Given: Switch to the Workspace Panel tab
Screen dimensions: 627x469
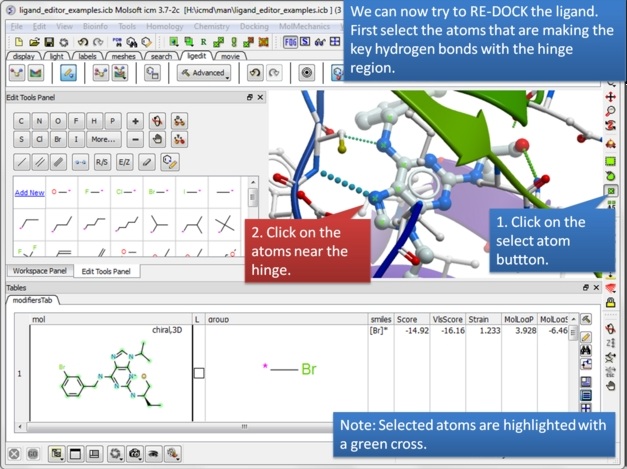Looking at the screenshot, I should tap(37, 271).
